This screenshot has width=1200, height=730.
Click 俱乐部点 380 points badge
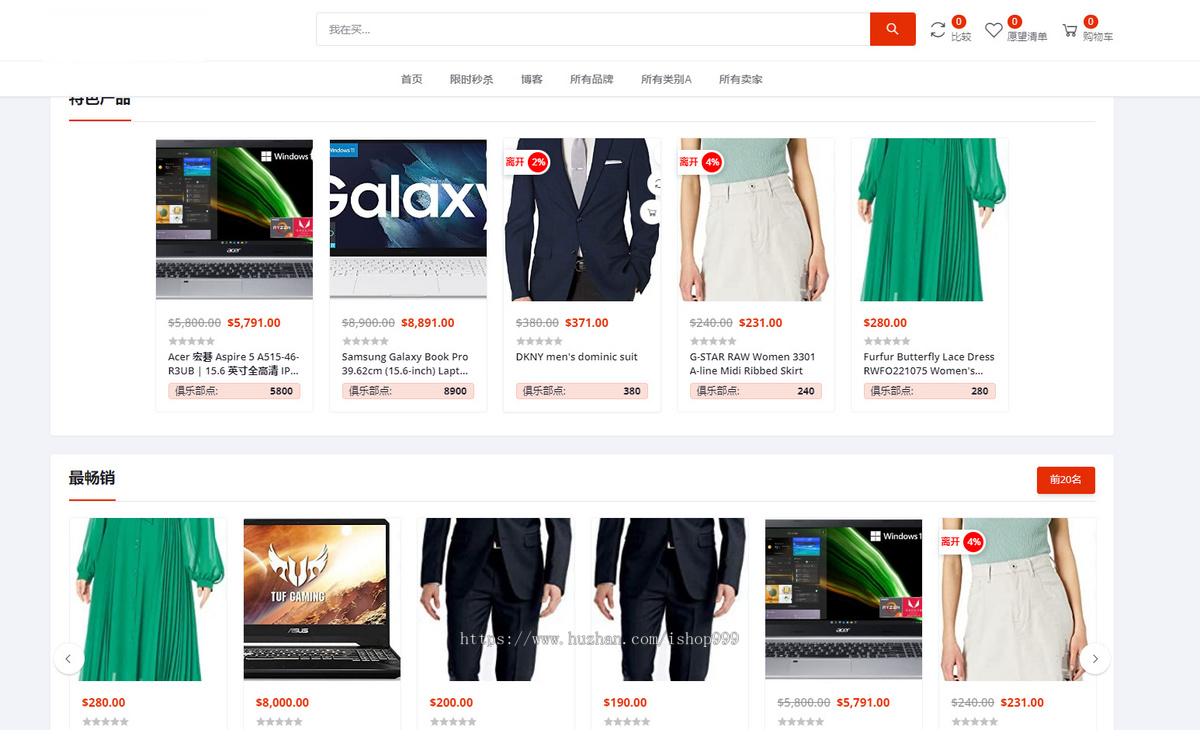[582, 391]
